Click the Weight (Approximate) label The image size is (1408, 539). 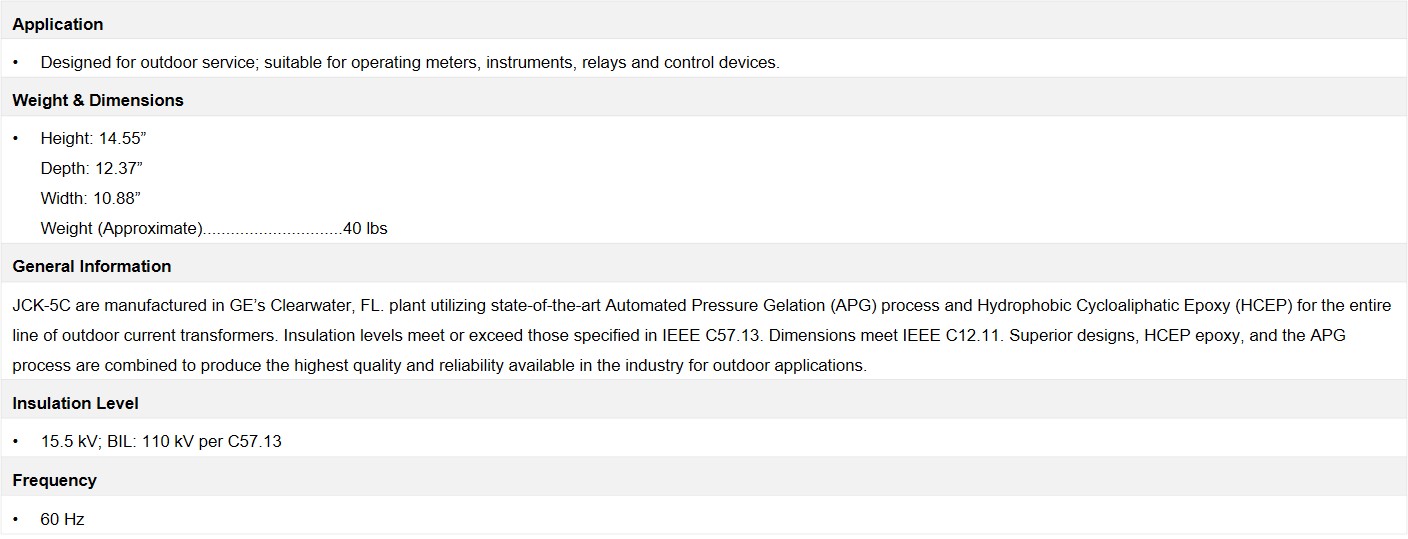point(121,228)
